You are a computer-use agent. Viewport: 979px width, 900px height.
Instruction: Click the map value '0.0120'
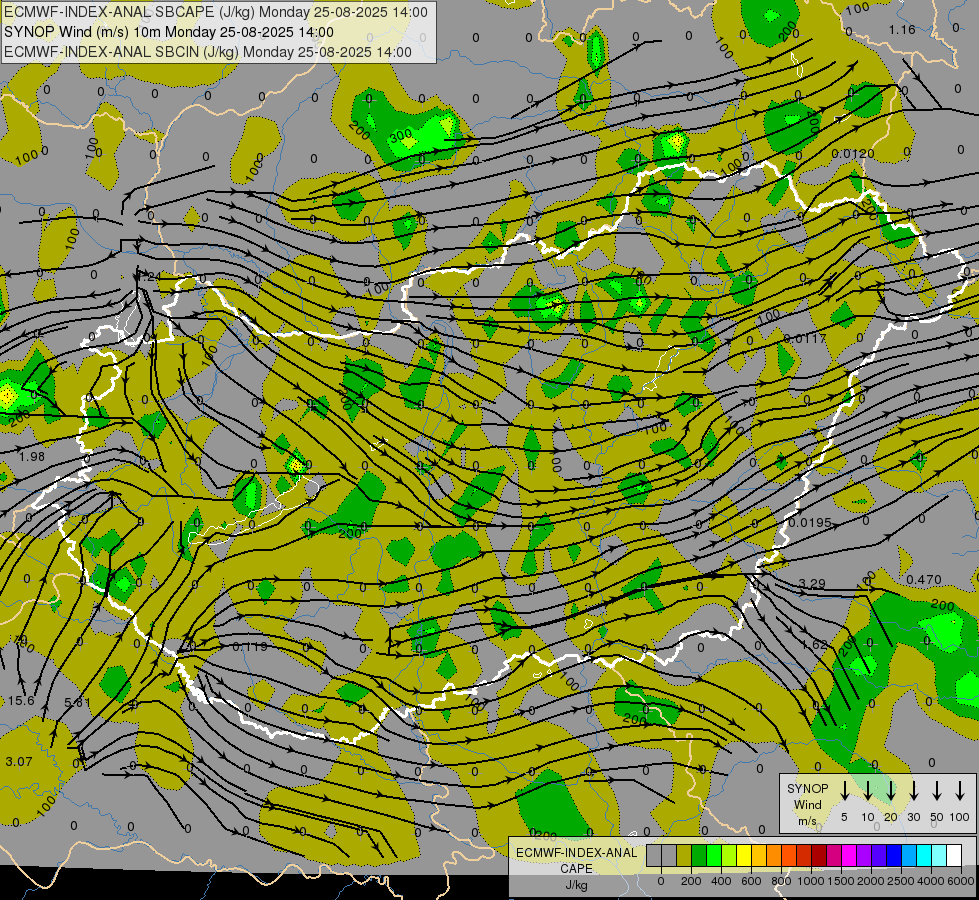point(853,154)
